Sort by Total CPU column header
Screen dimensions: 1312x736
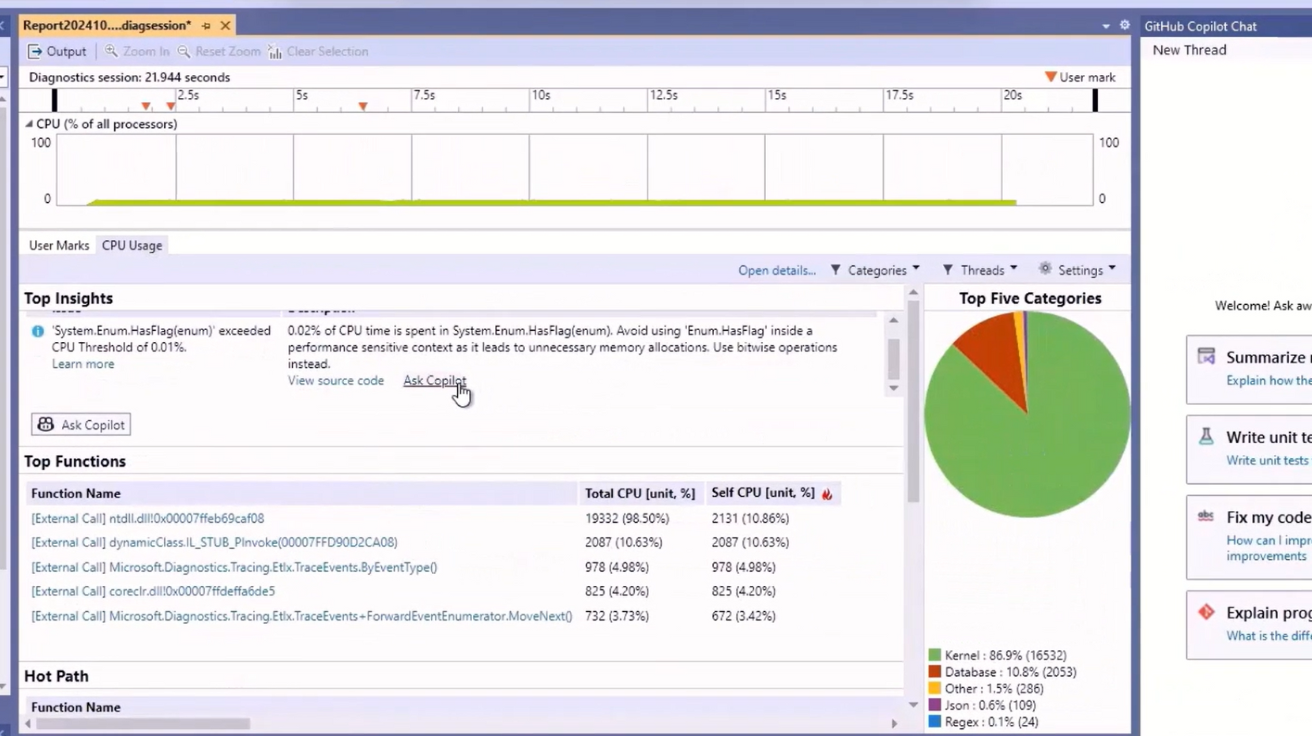click(640, 493)
